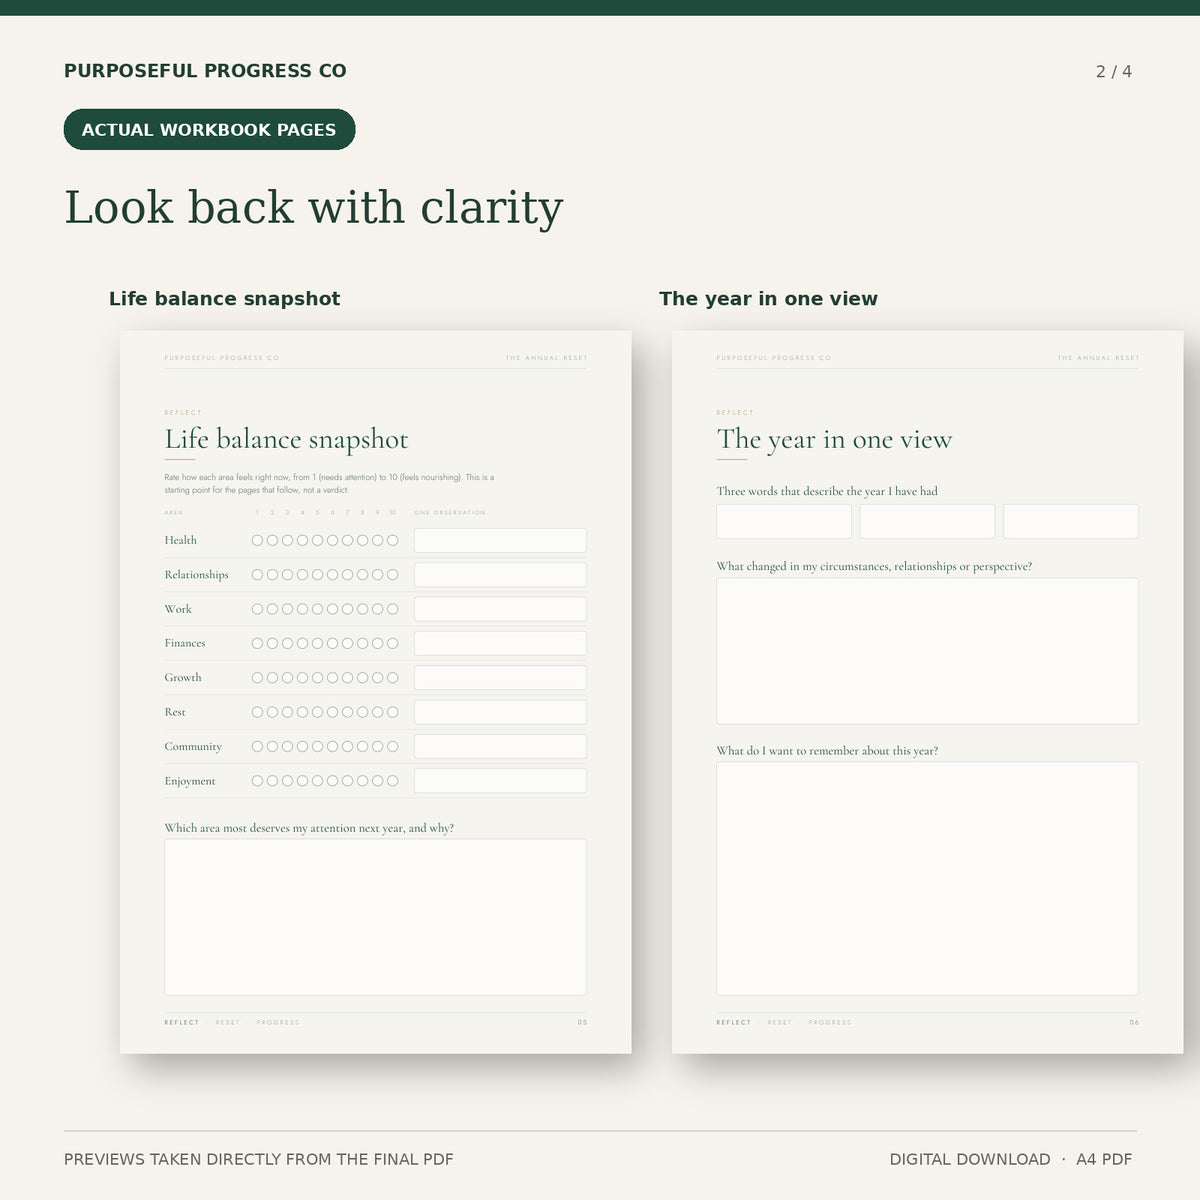
Task: Click the Community observation box
Action: (500, 746)
